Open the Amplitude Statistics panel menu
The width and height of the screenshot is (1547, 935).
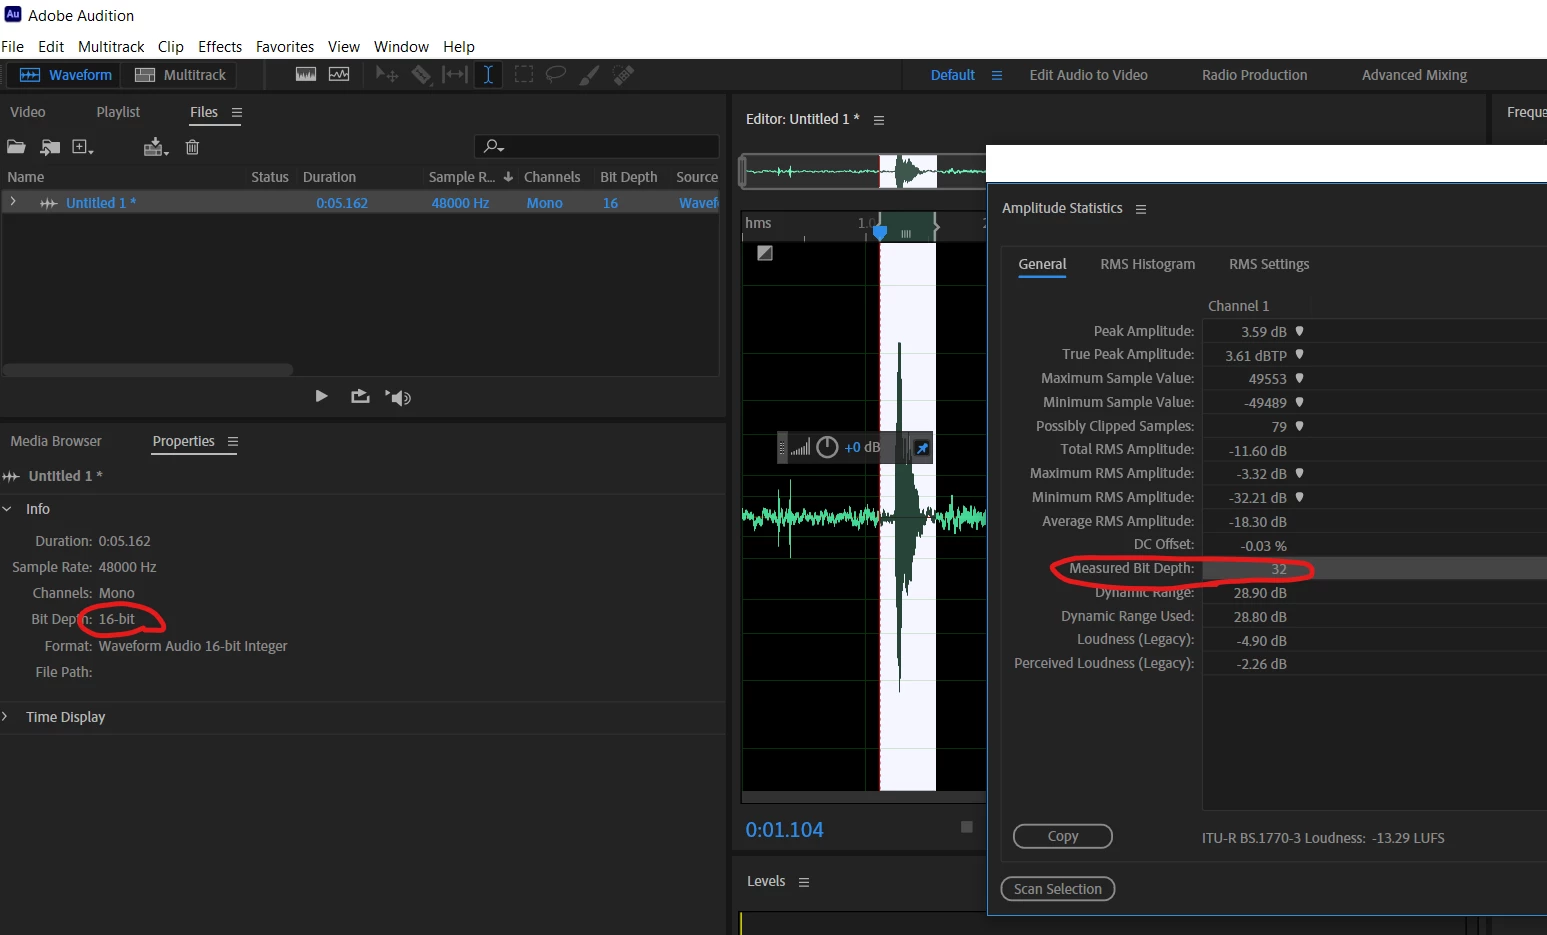click(x=1141, y=209)
